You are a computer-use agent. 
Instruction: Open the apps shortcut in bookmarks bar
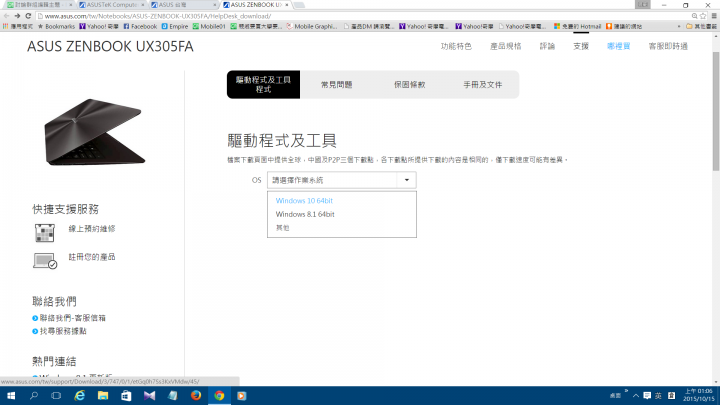[17, 27]
